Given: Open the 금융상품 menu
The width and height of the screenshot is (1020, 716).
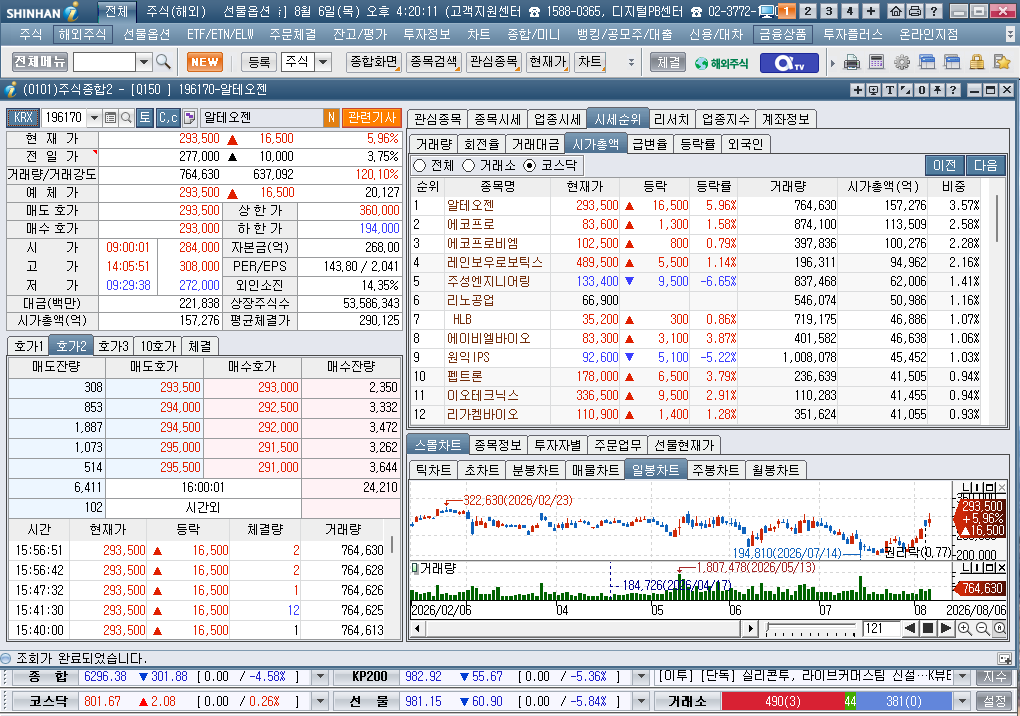Looking at the screenshot, I should point(783,34).
